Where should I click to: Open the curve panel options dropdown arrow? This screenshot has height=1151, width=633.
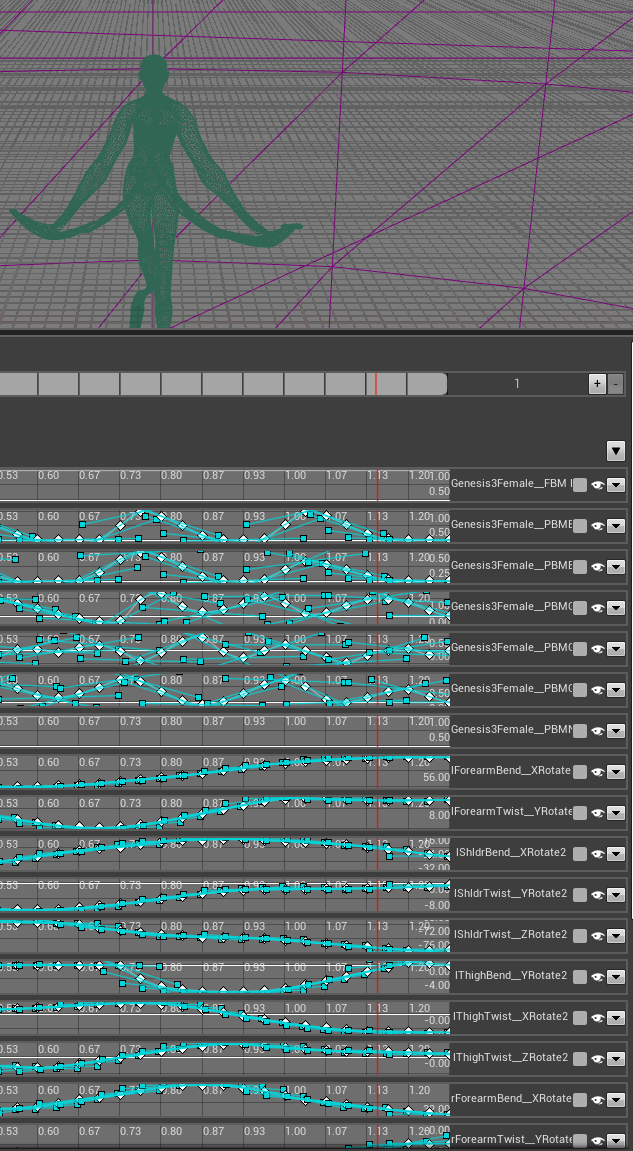[615, 451]
